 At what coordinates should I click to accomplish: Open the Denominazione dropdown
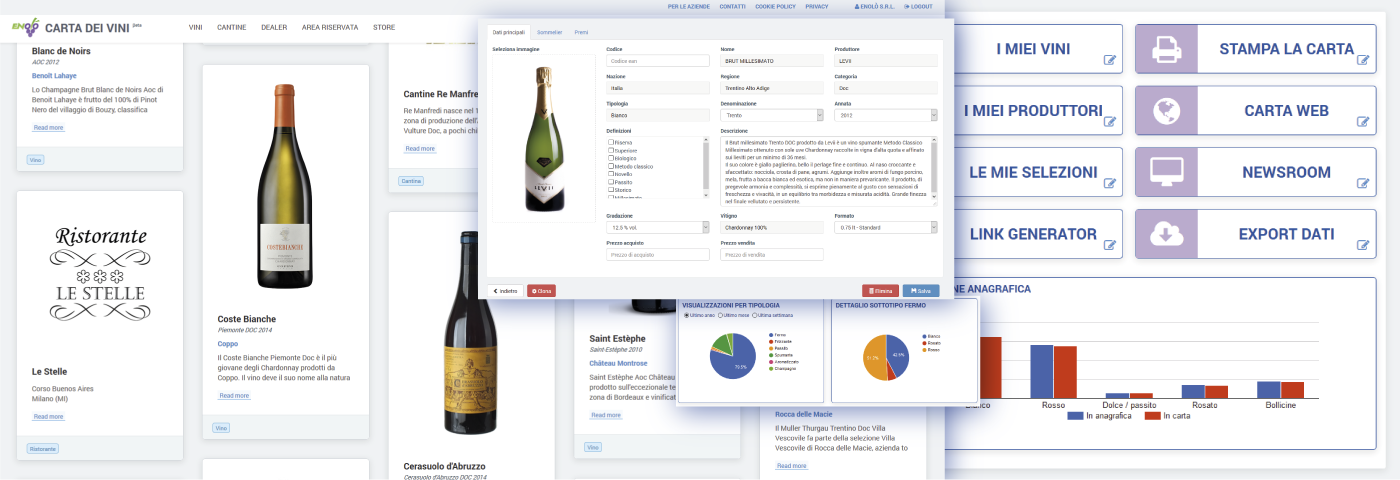(x=772, y=115)
